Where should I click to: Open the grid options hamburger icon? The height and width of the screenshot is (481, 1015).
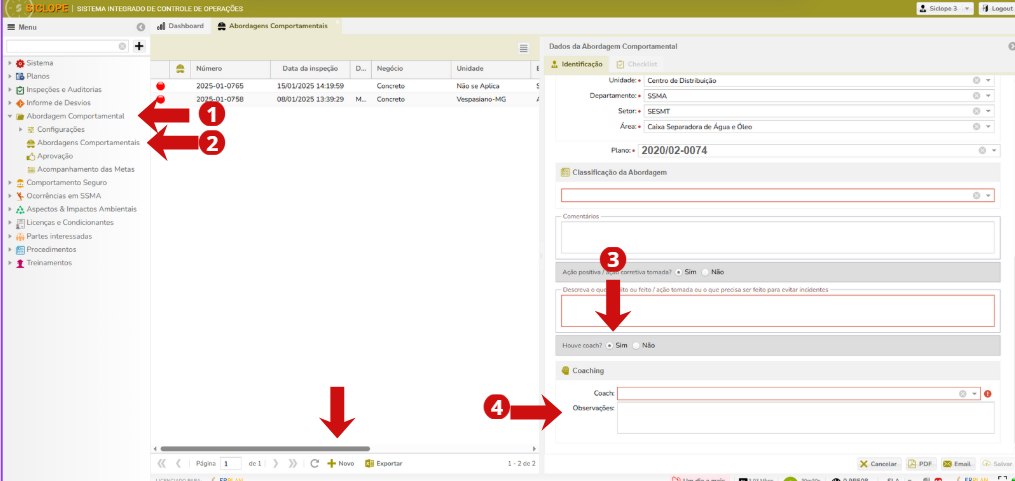click(523, 48)
